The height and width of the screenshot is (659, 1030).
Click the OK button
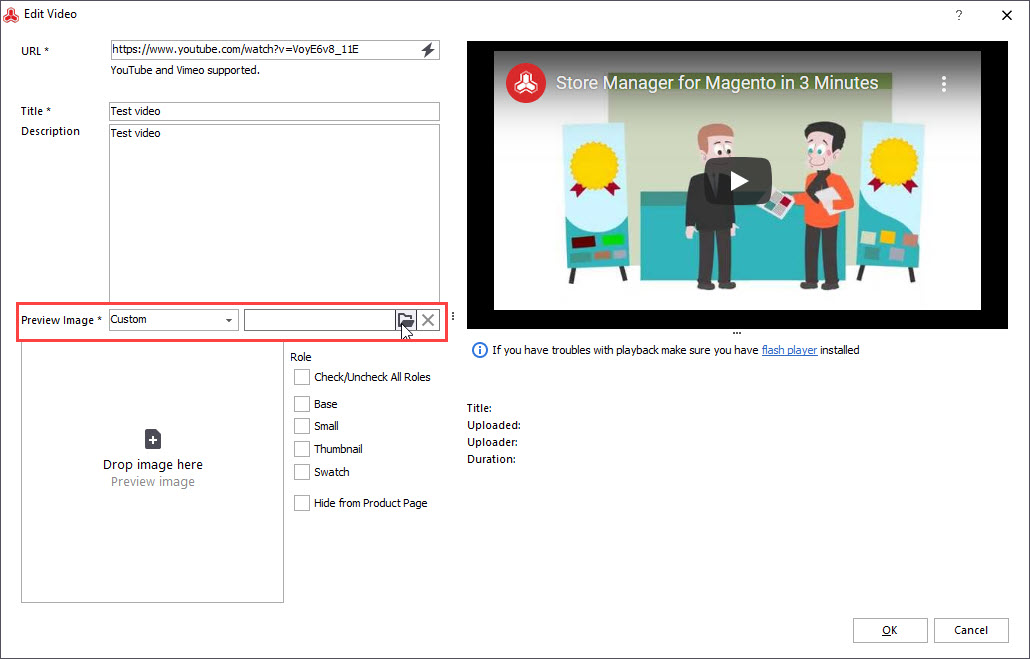point(890,630)
